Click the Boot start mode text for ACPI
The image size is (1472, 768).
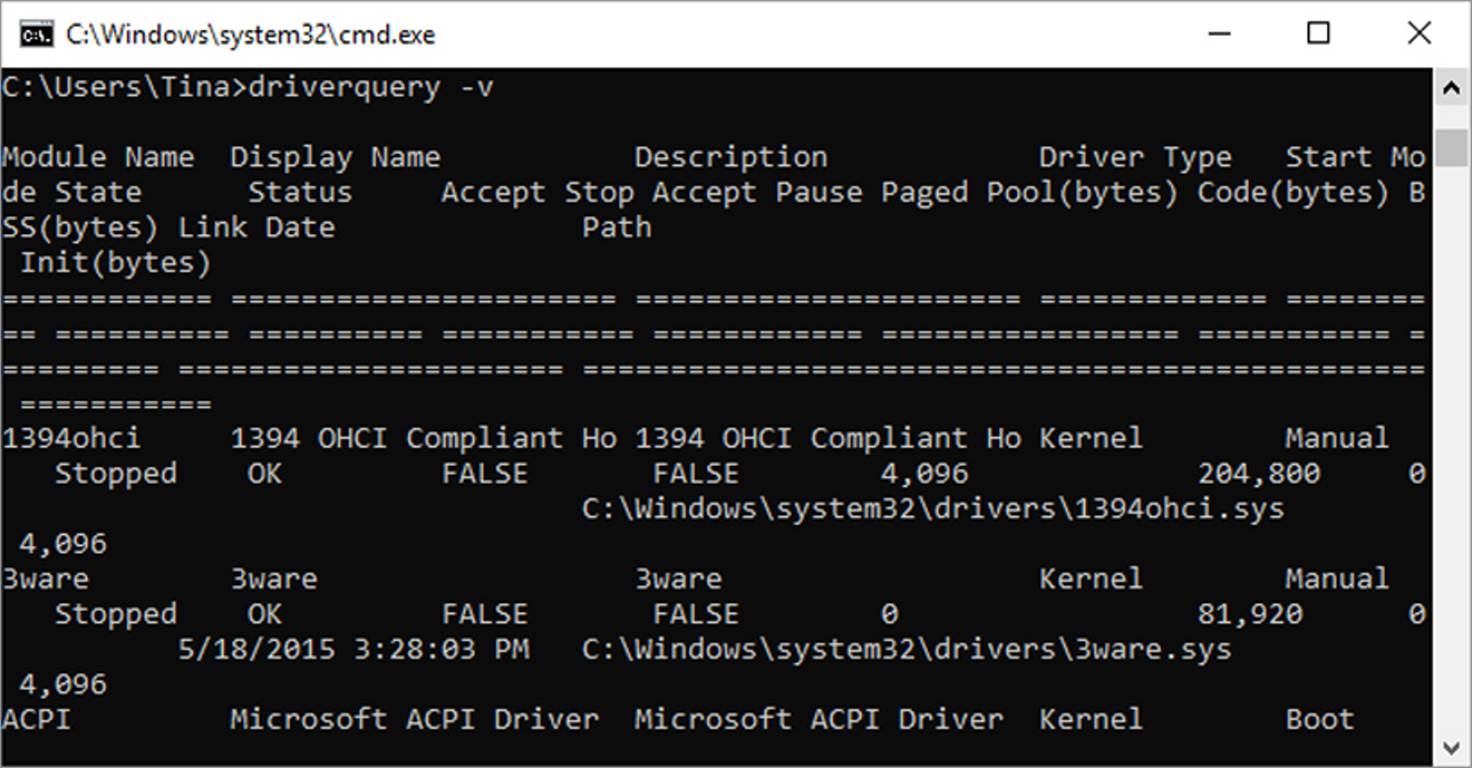(x=1318, y=719)
